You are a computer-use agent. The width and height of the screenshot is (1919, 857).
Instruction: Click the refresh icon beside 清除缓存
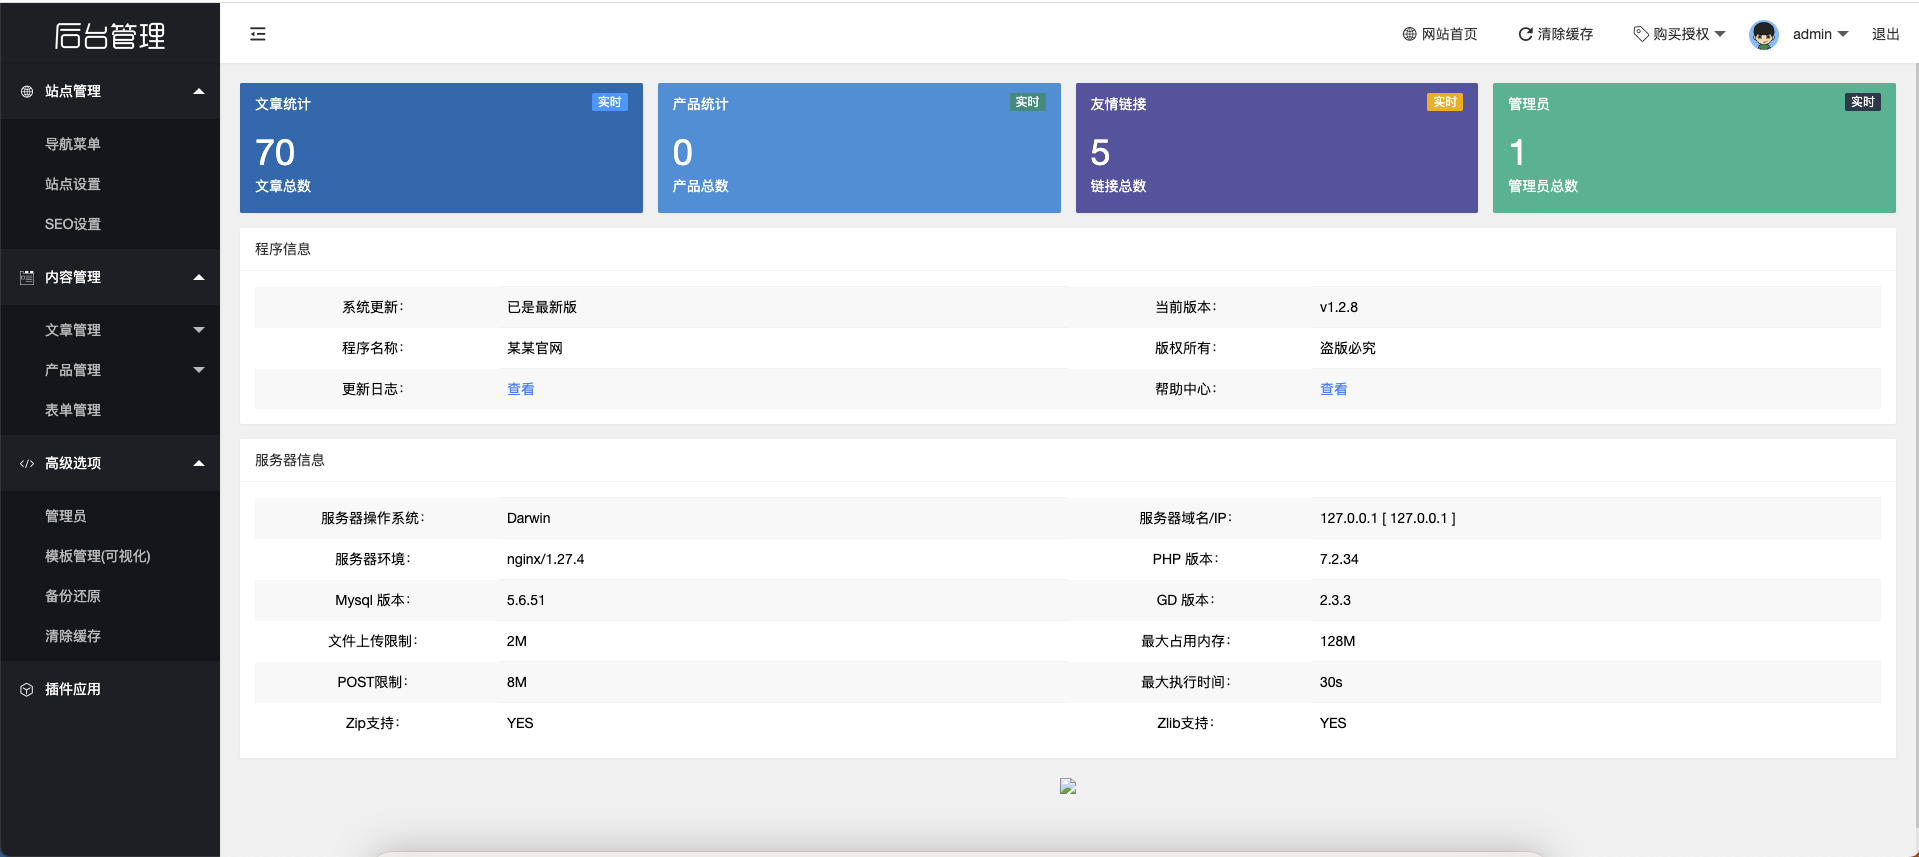1525,34
